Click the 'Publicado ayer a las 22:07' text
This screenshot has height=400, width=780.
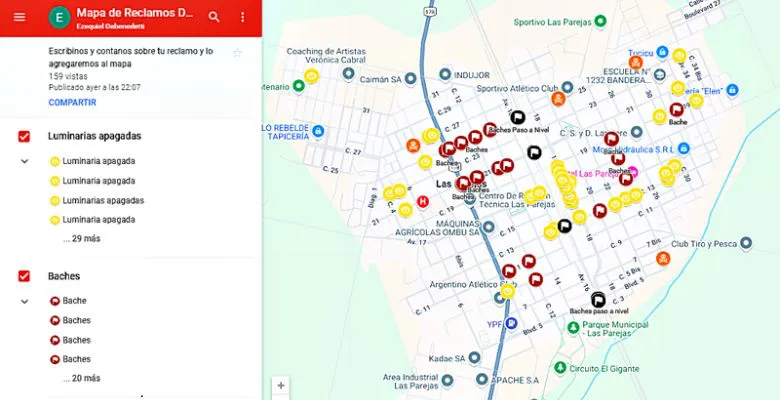click(95, 87)
